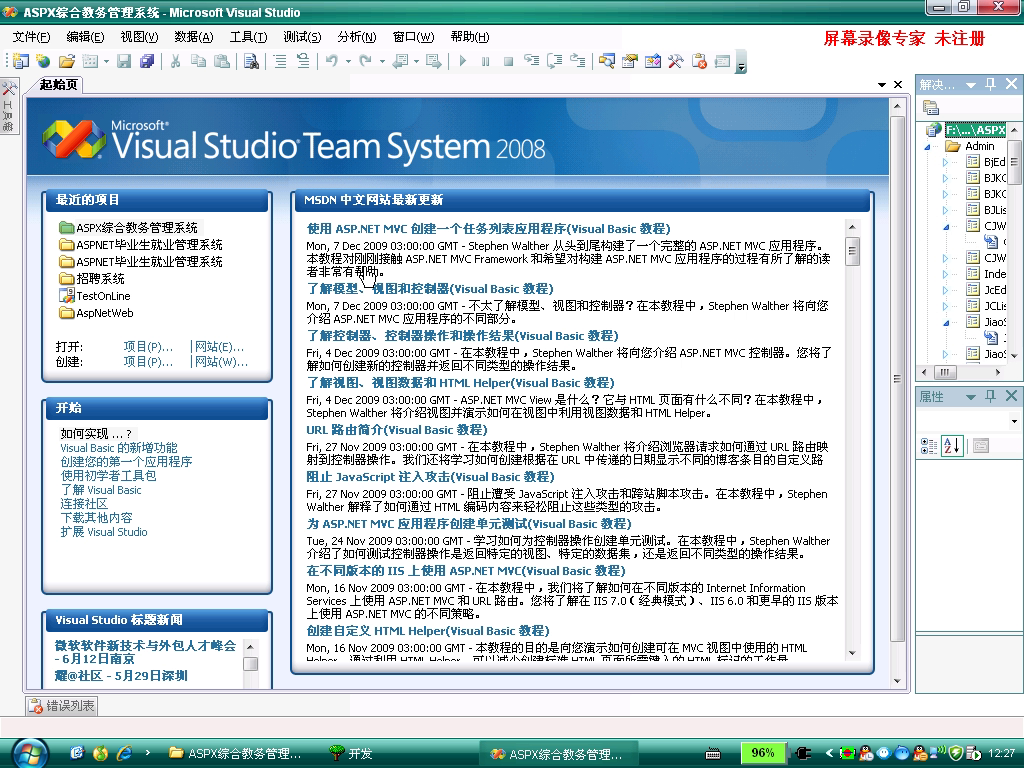Open 'URL 路由简介(Visual Basic 教程)' article link
Image resolution: width=1024 pixels, height=768 pixels.
tap(397, 430)
